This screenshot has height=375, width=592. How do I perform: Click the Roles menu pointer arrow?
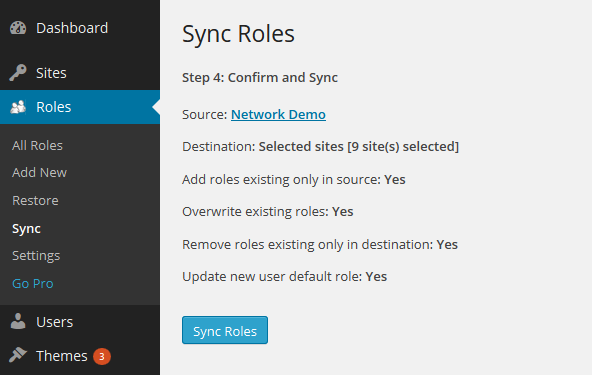pos(156,107)
